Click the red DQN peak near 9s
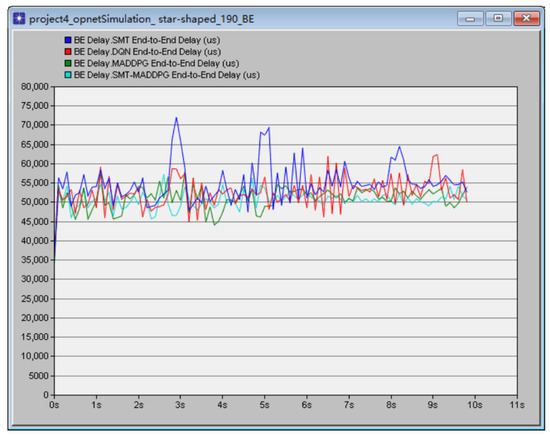Image resolution: width=550 pixels, height=435 pixels. 437,155
